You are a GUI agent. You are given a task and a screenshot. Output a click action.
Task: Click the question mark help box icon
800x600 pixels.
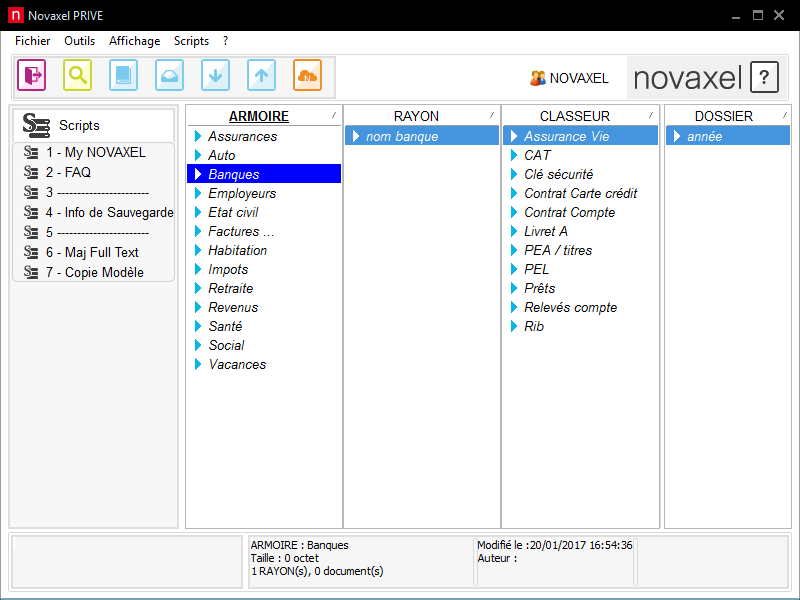click(764, 78)
